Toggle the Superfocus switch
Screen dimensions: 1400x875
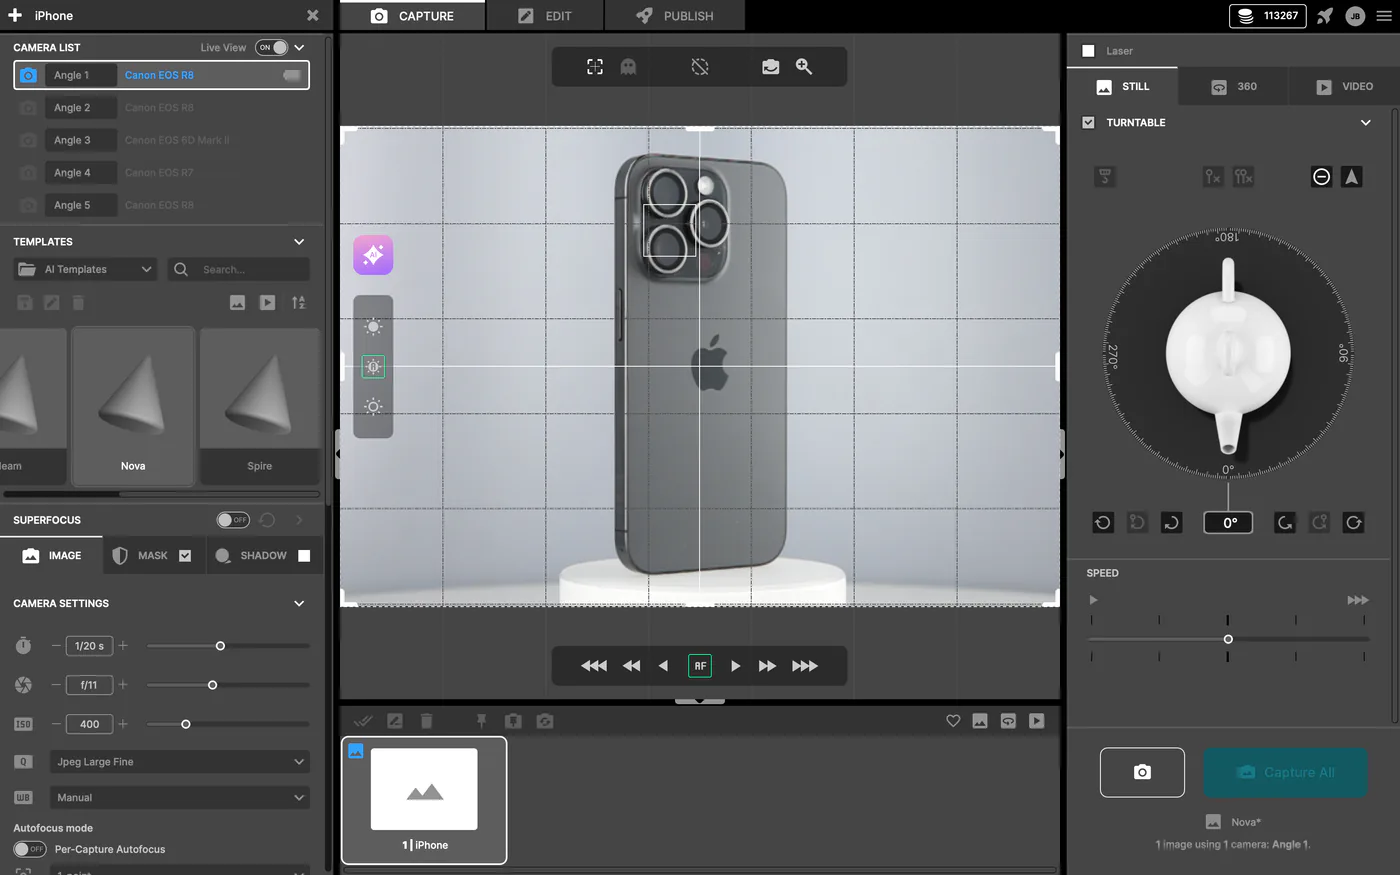pos(233,520)
